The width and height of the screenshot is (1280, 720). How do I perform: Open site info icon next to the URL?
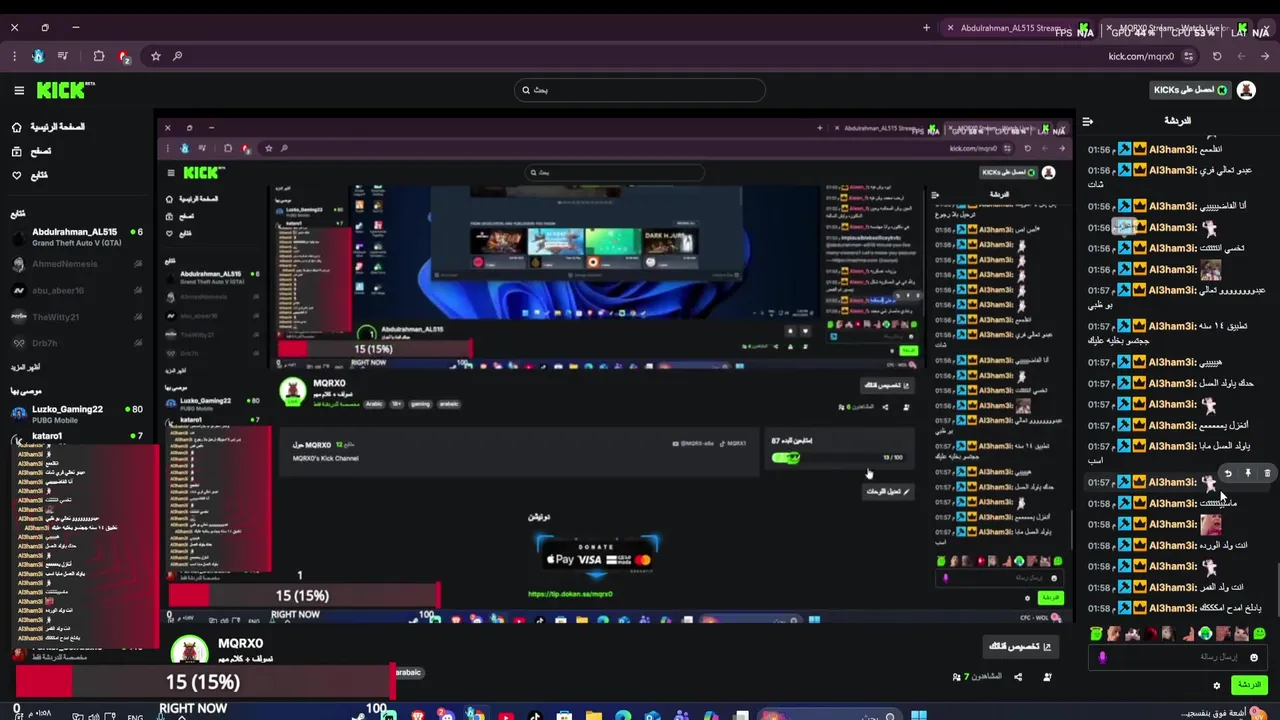click(1188, 57)
